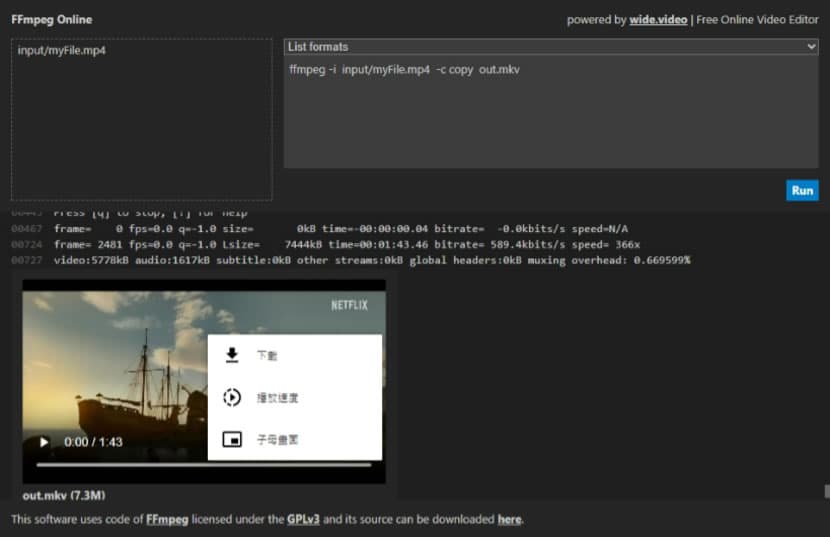Click the 'here' source download link
The height and width of the screenshot is (537, 830).
point(509,519)
